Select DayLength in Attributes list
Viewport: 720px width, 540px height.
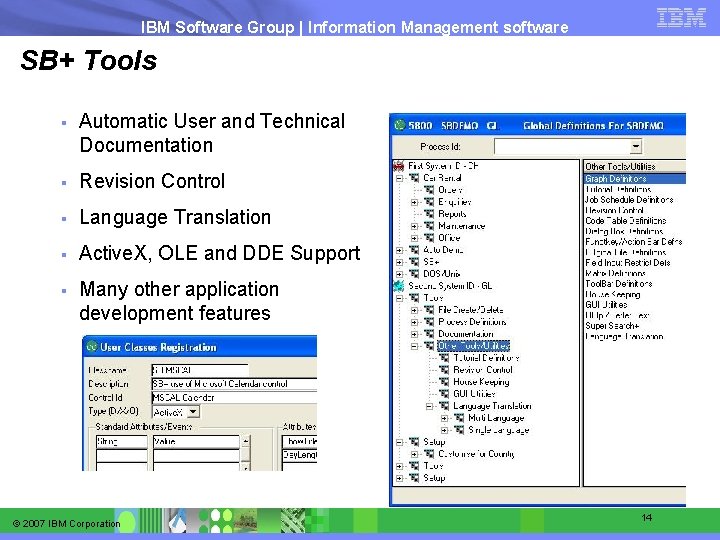[x=299, y=455]
